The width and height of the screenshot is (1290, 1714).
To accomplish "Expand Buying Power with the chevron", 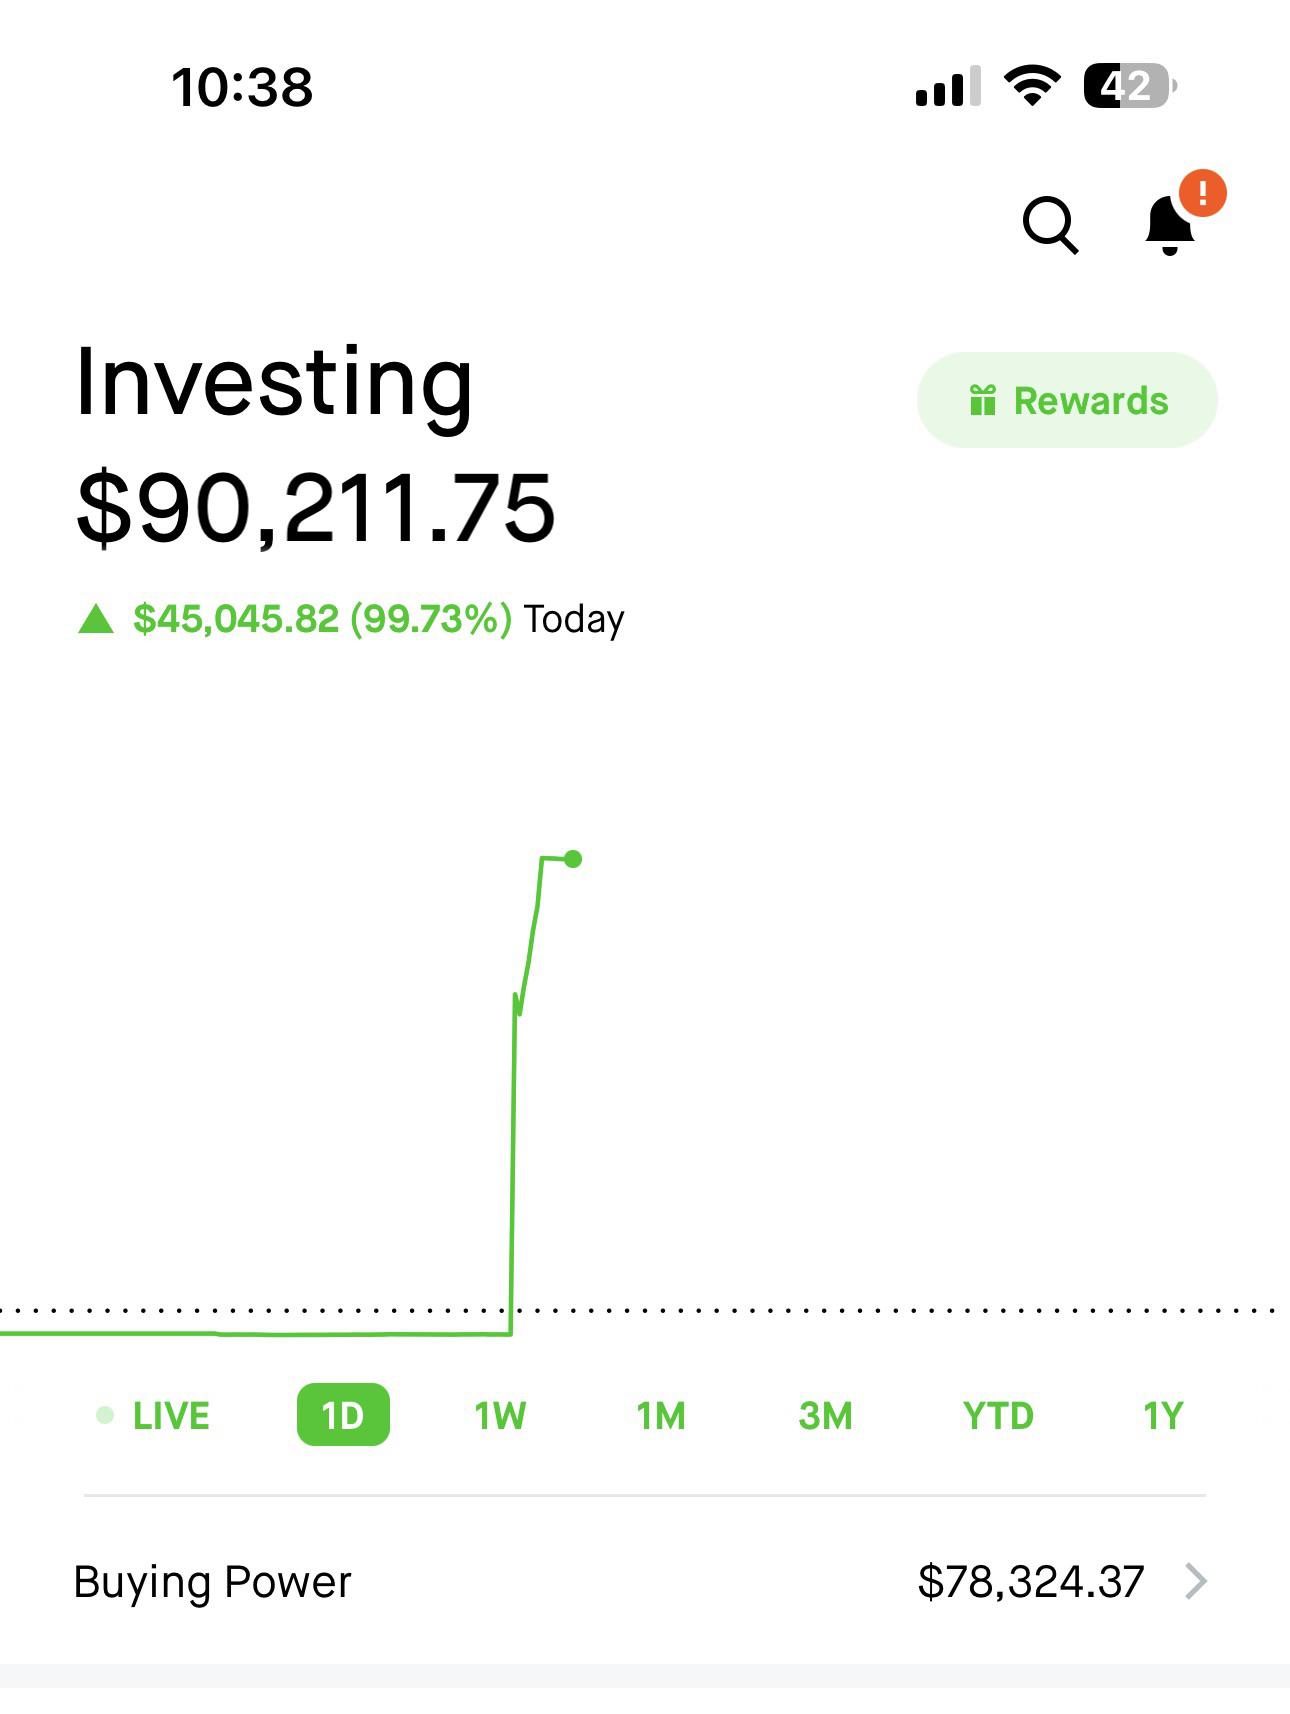I will click(1195, 1581).
